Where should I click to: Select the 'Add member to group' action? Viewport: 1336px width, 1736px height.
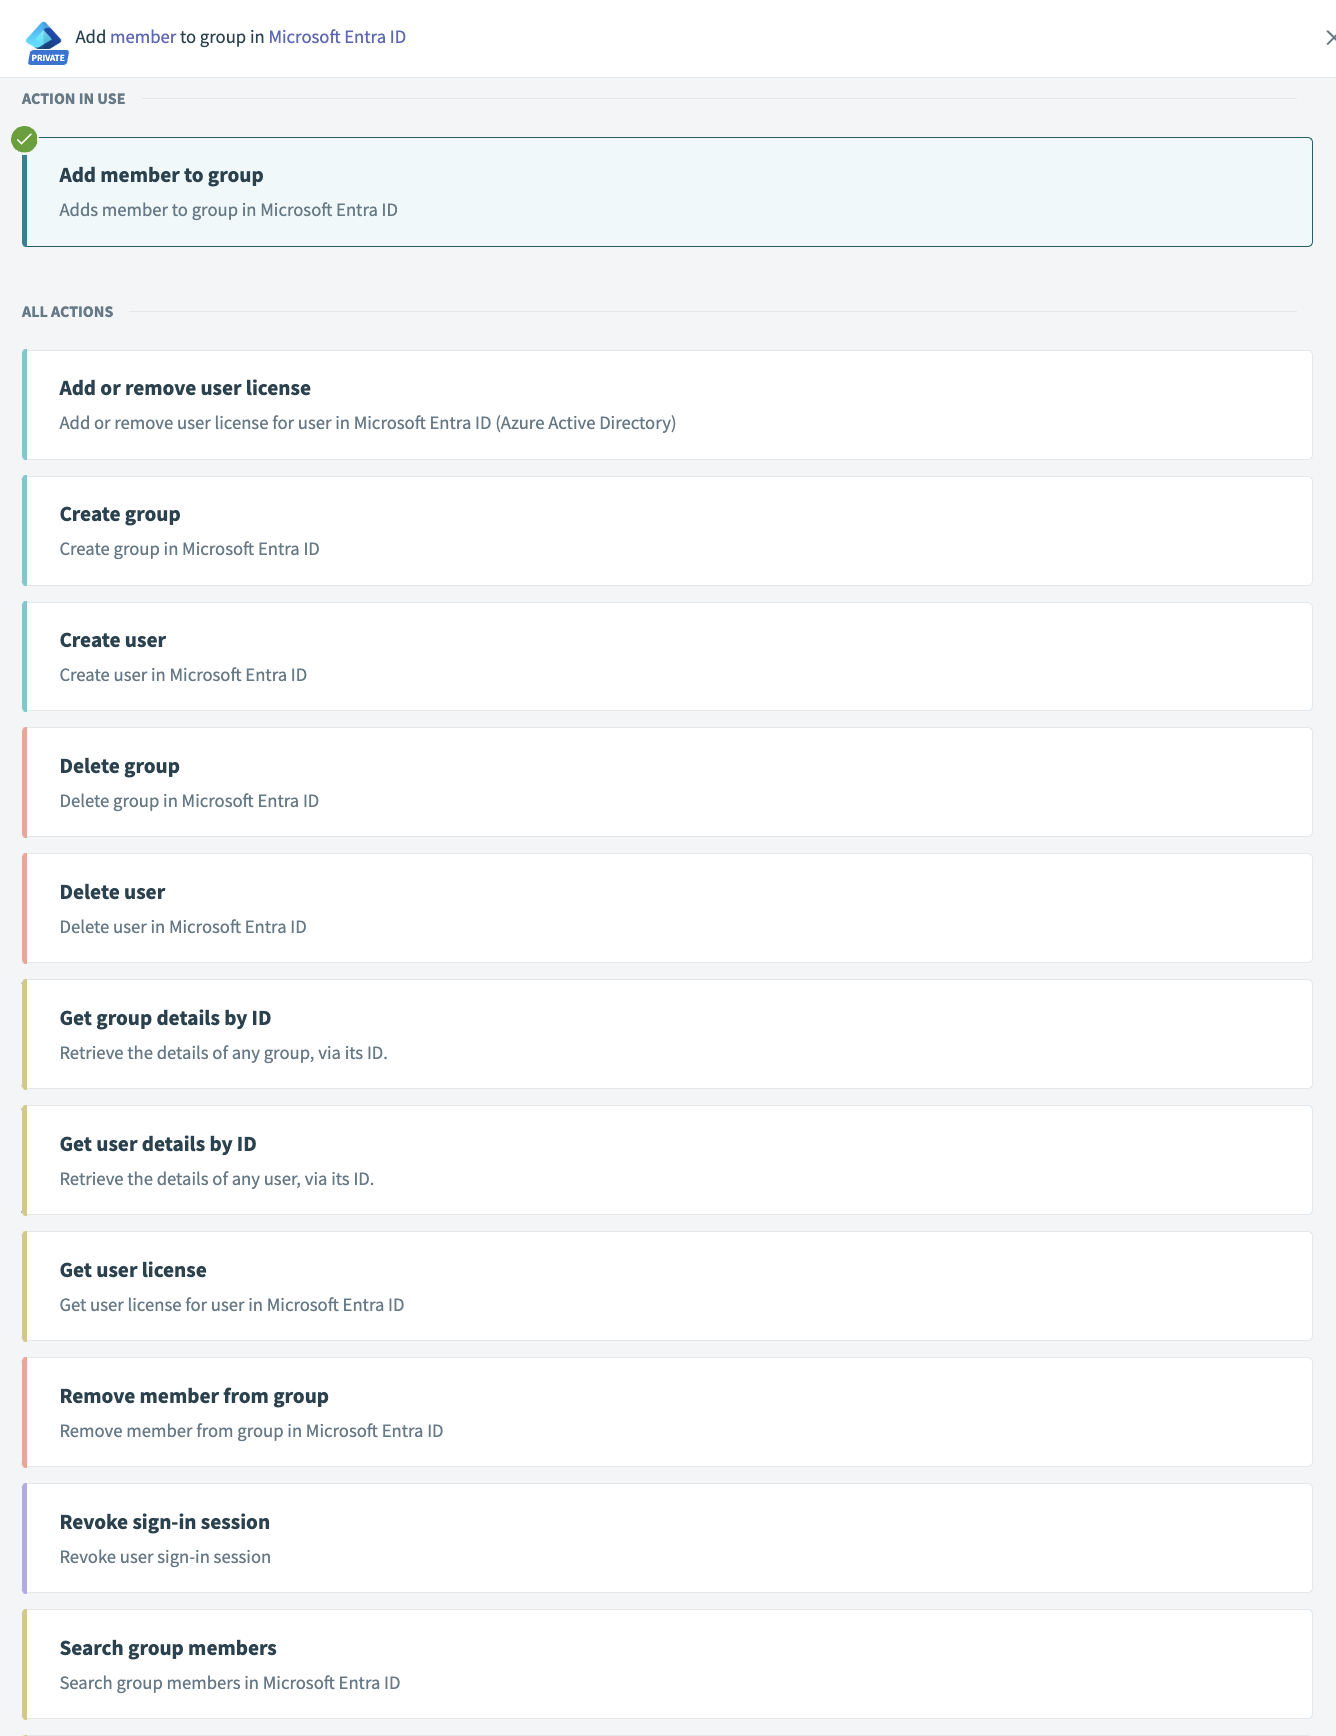click(667, 192)
